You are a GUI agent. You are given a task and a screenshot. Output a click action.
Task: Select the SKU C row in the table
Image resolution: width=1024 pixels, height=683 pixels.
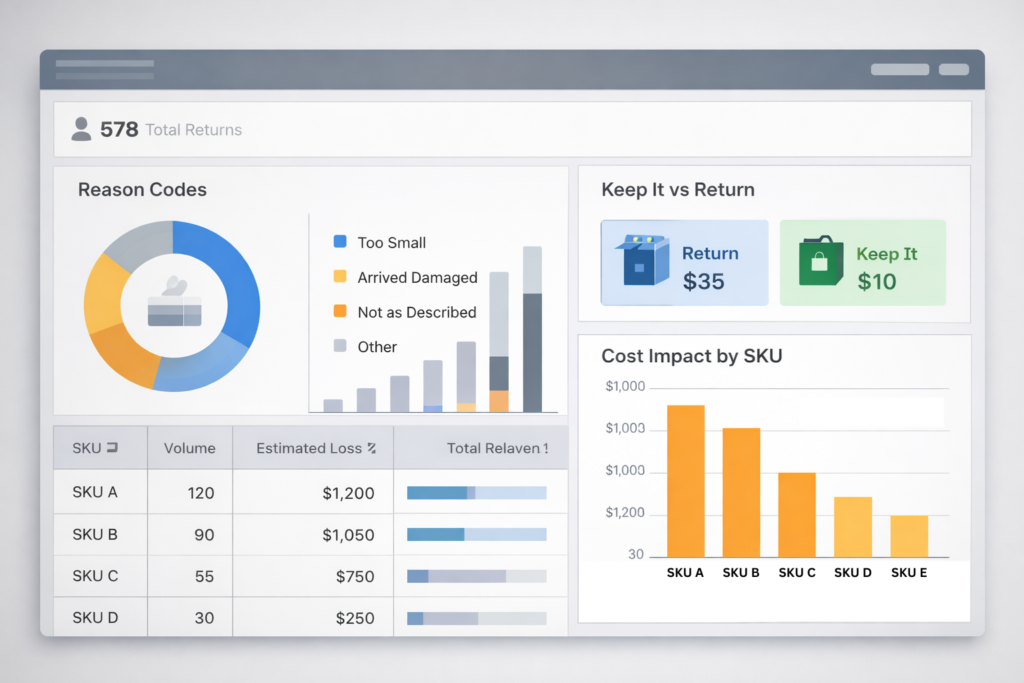[100, 577]
